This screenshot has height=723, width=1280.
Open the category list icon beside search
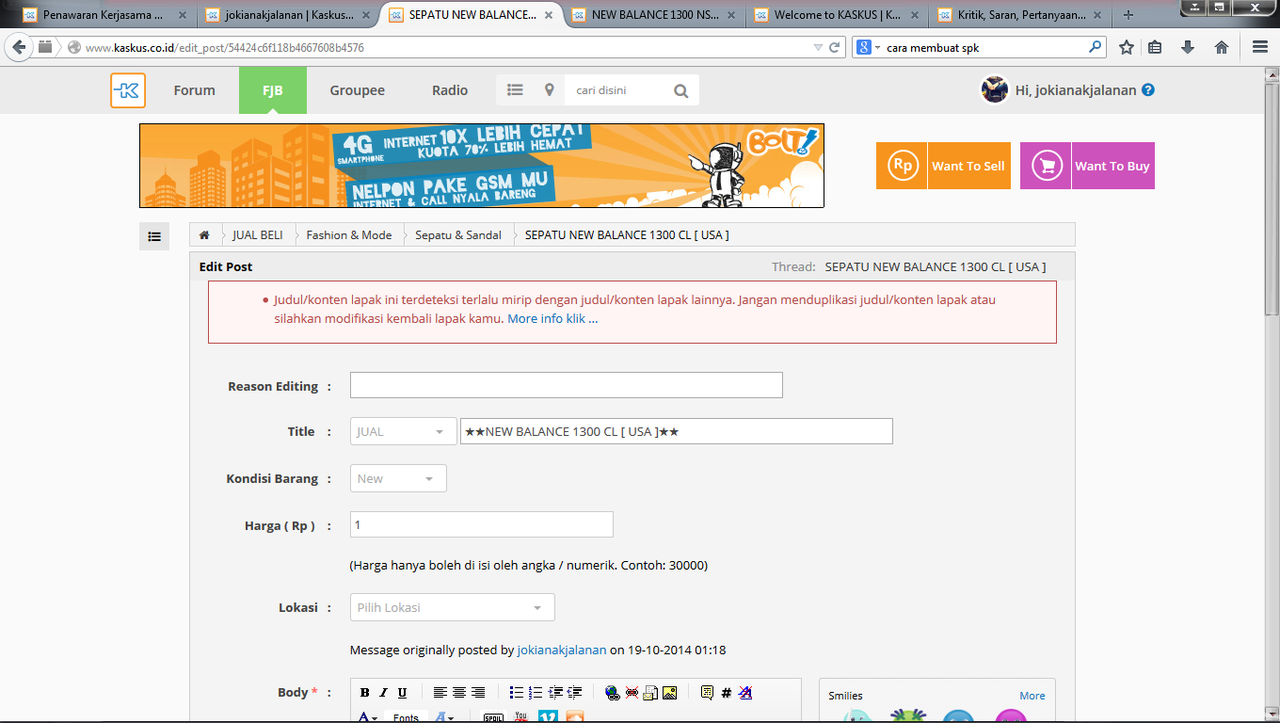pyautogui.click(x=515, y=90)
